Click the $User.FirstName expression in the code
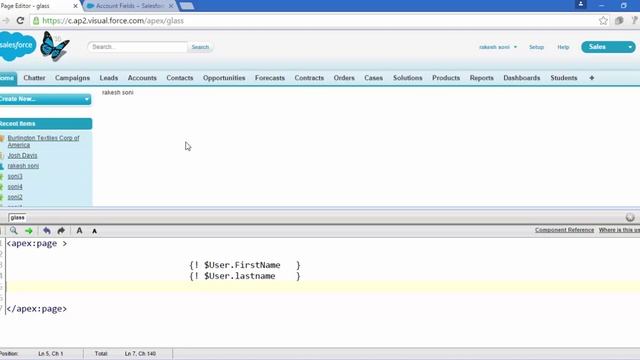 click(x=242, y=265)
